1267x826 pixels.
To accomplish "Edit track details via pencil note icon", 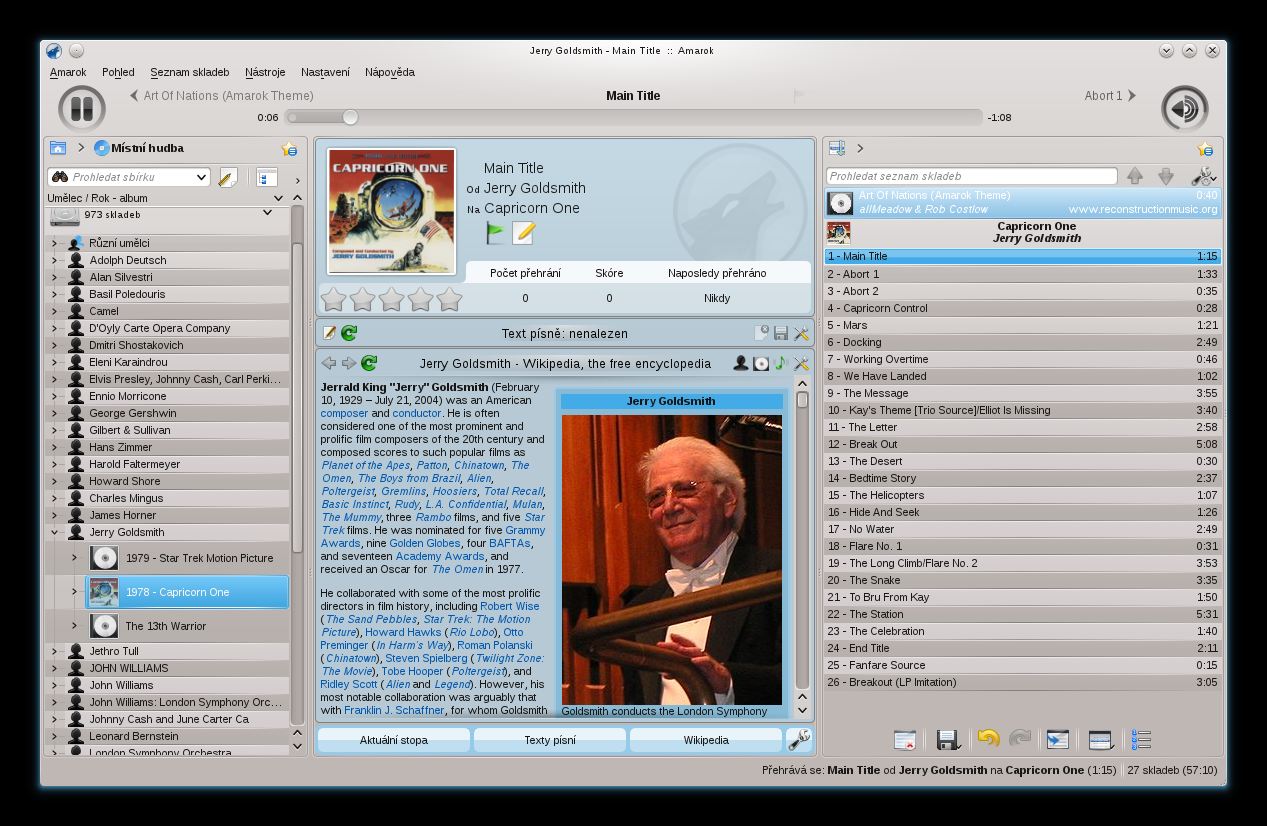I will click(x=524, y=233).
